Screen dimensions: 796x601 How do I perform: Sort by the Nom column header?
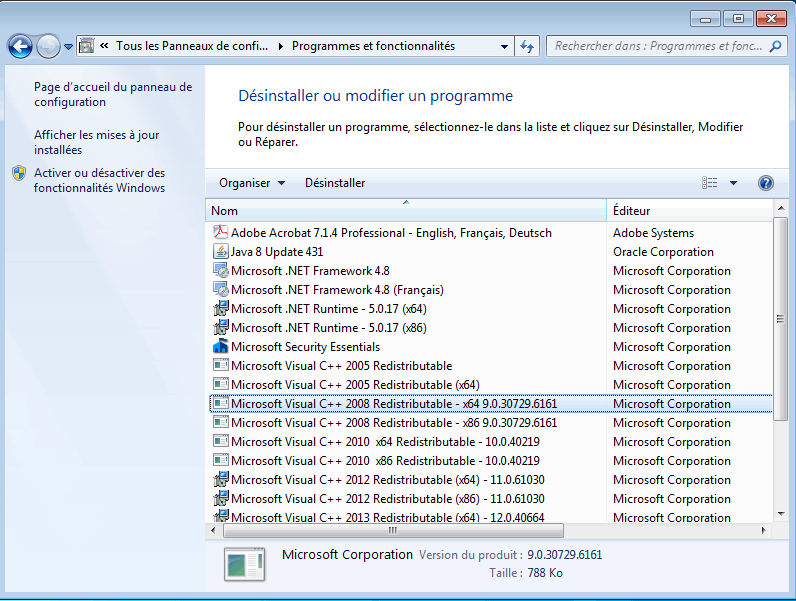tap(406, 211)
